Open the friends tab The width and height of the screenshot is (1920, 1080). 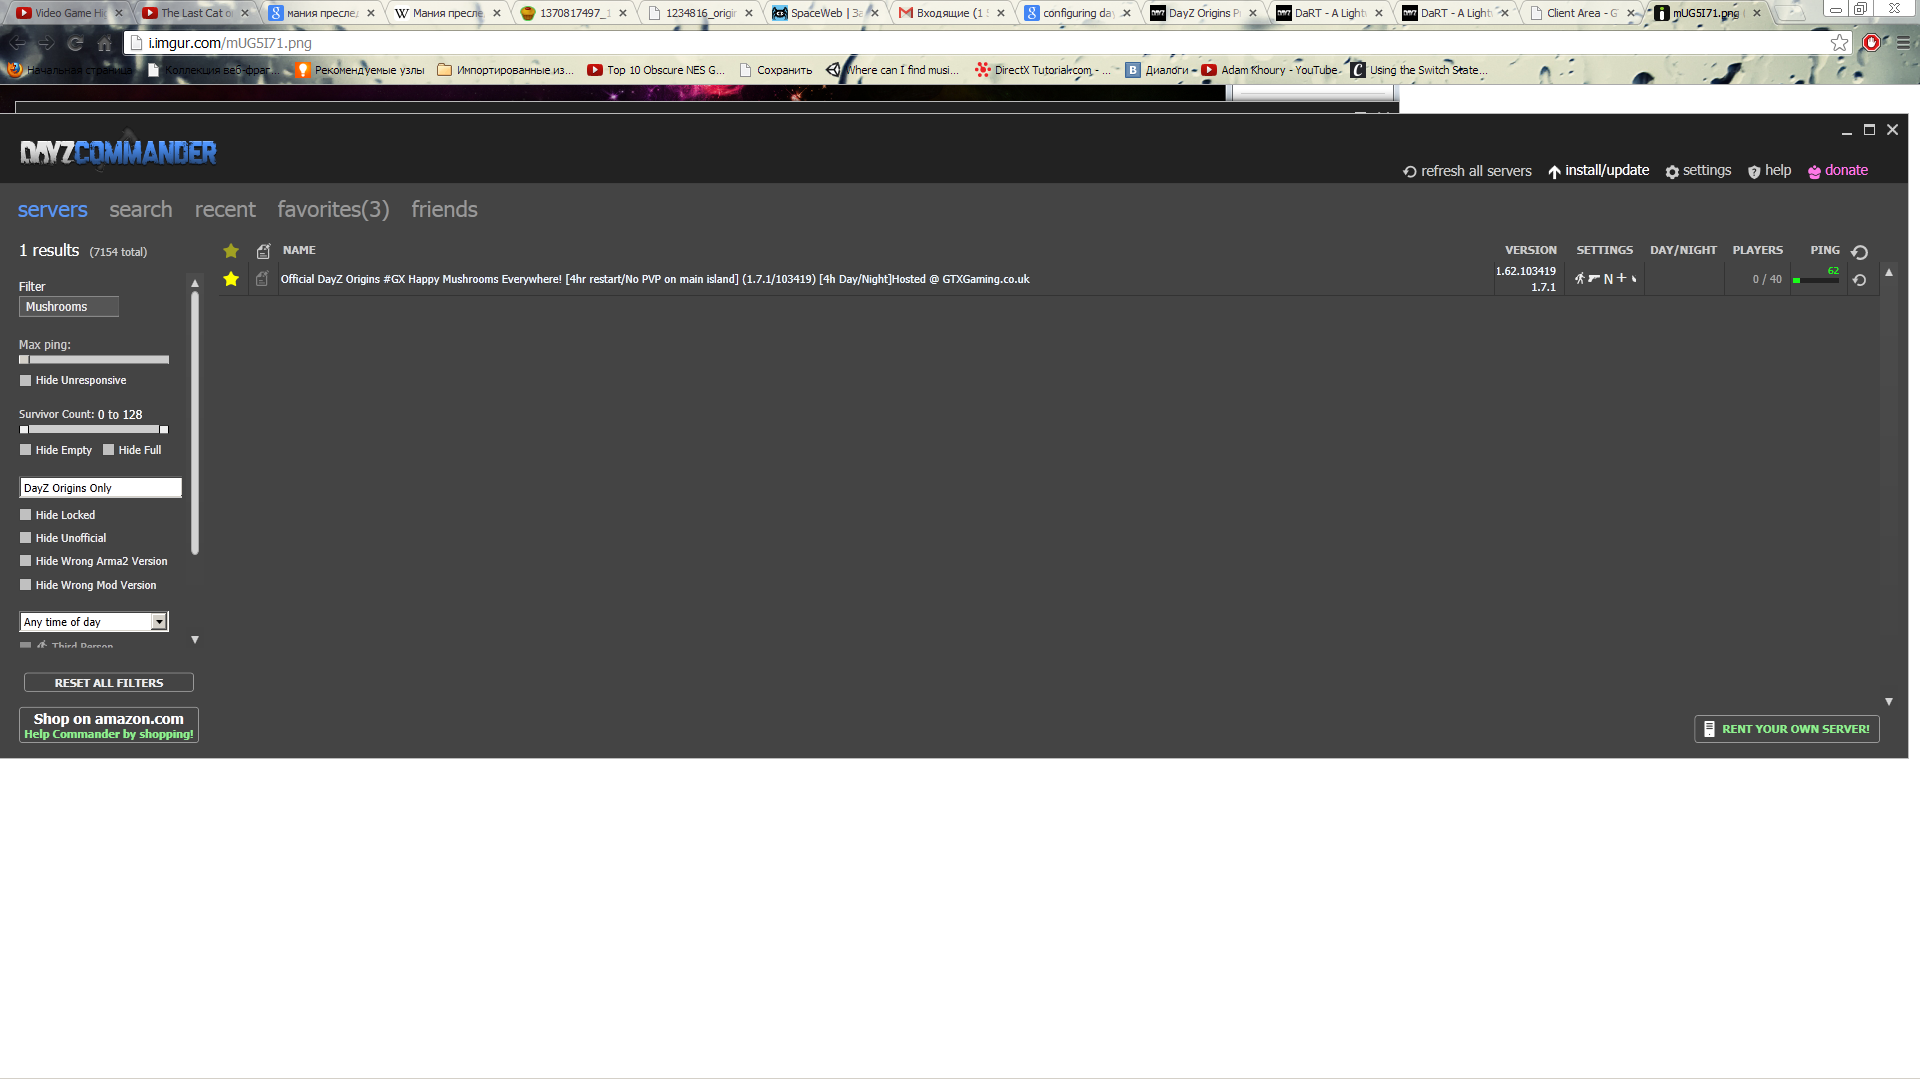tap(444, 210)
